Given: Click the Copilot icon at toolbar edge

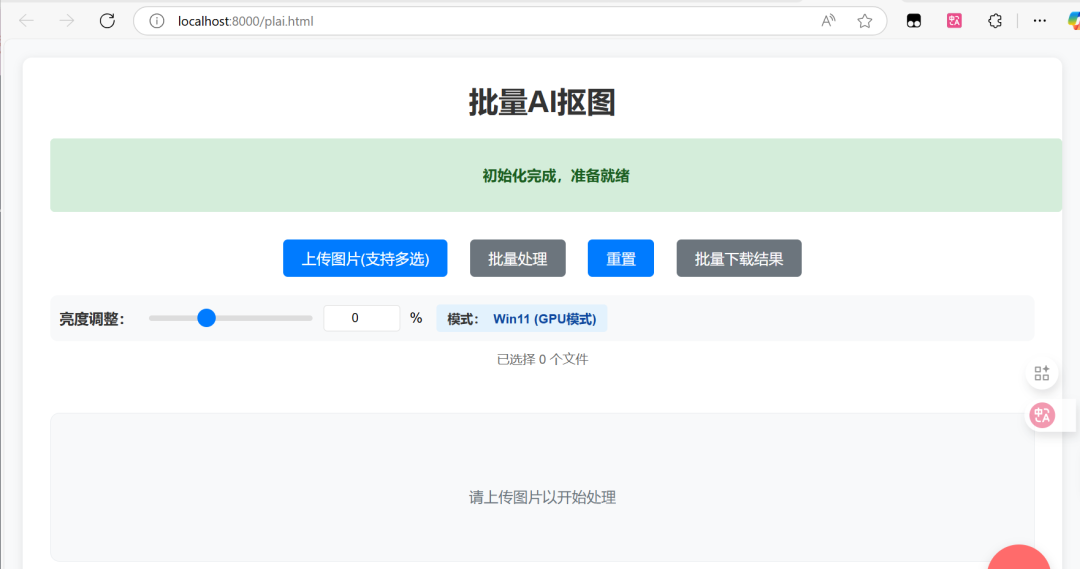Looking at the screenshot, I should click(x=1074, y=21).
